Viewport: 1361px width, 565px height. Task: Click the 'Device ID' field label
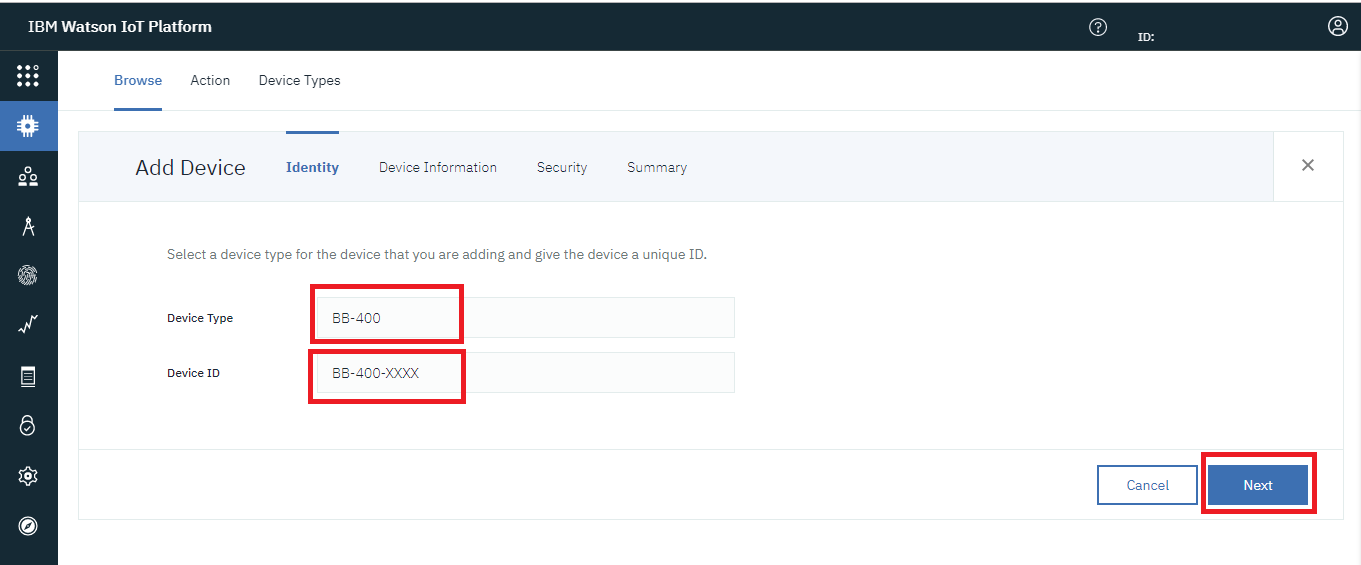[193, 373]
